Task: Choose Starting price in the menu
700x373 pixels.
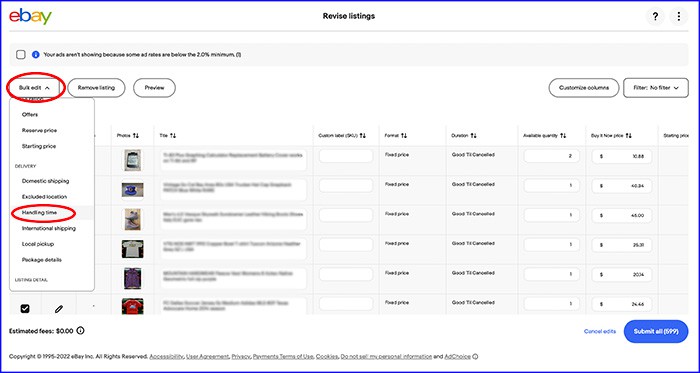Action: coord(39,146)
